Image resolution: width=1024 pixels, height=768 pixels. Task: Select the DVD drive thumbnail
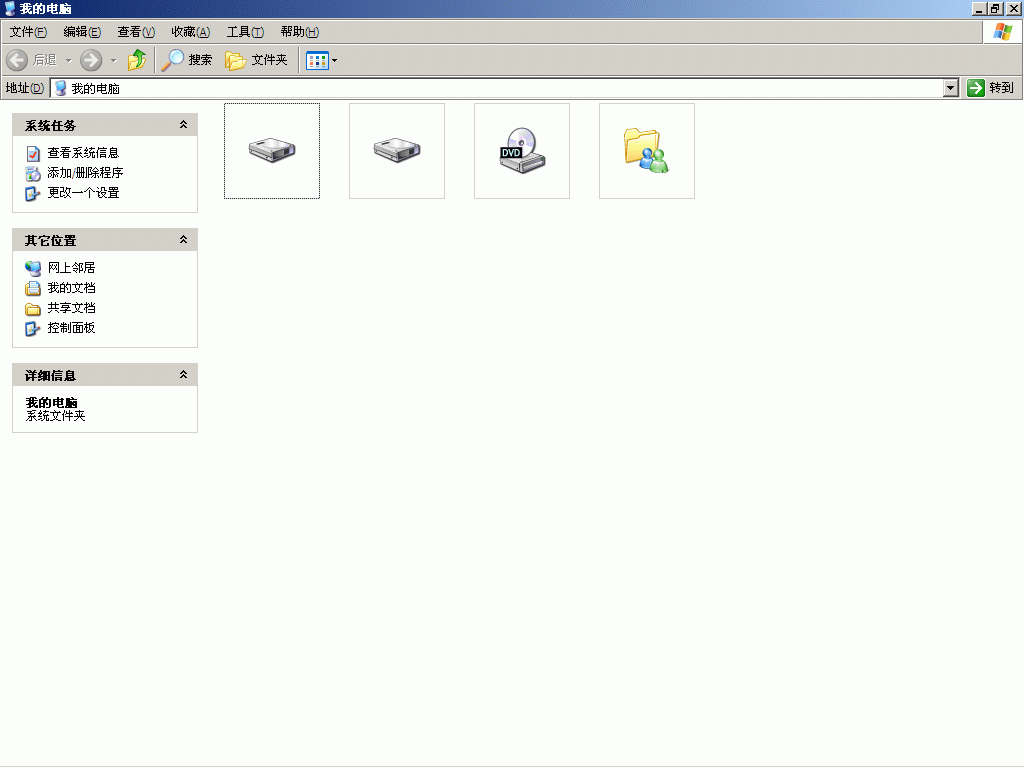[522, 151]
